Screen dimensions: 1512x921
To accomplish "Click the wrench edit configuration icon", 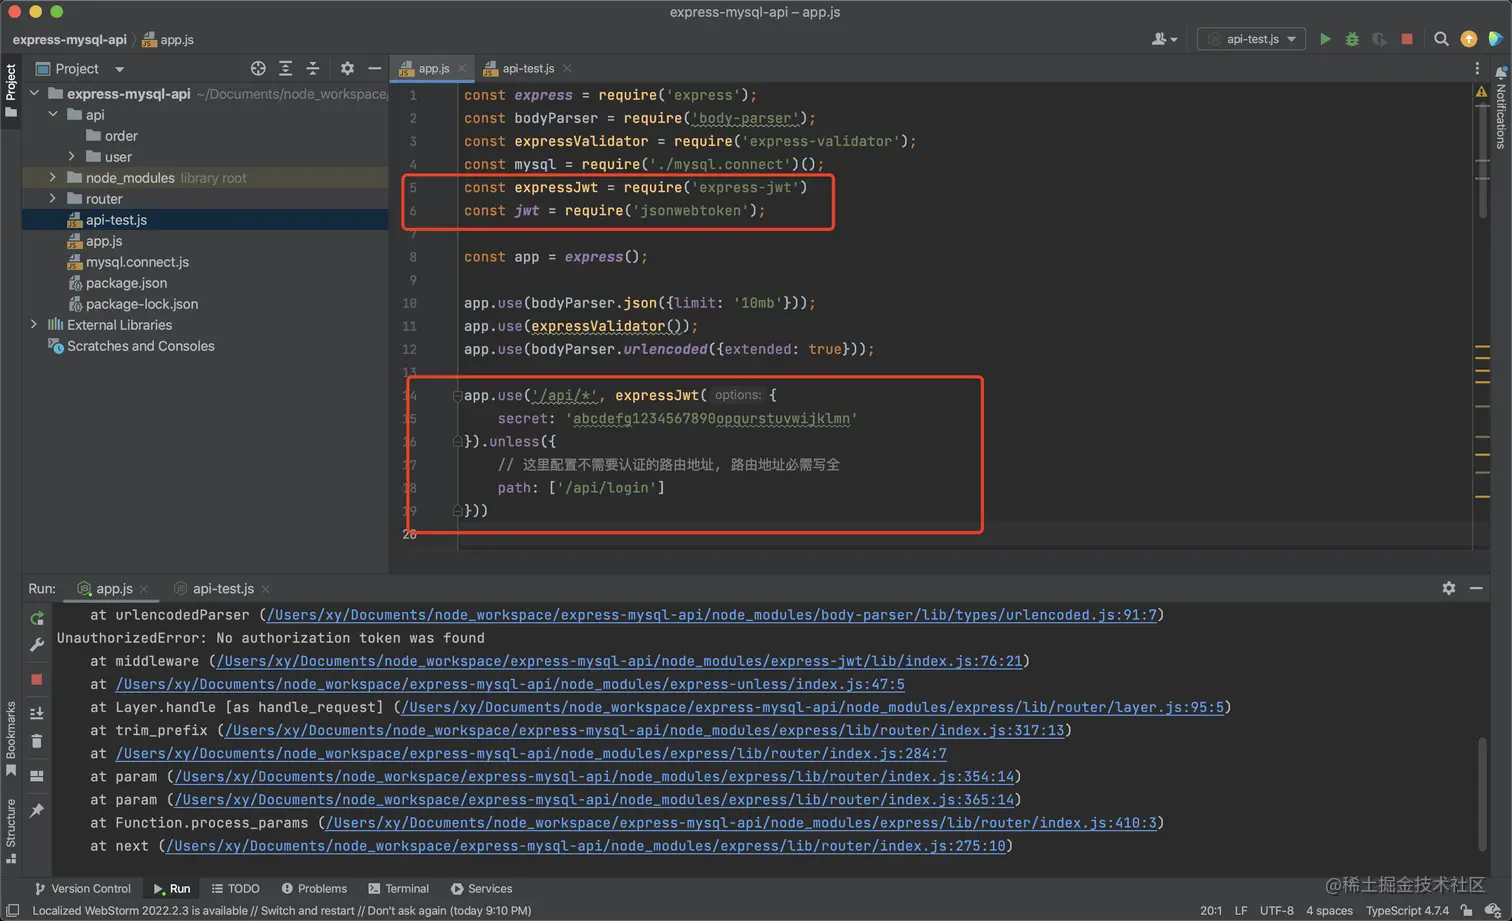I will tap(37, 645).
